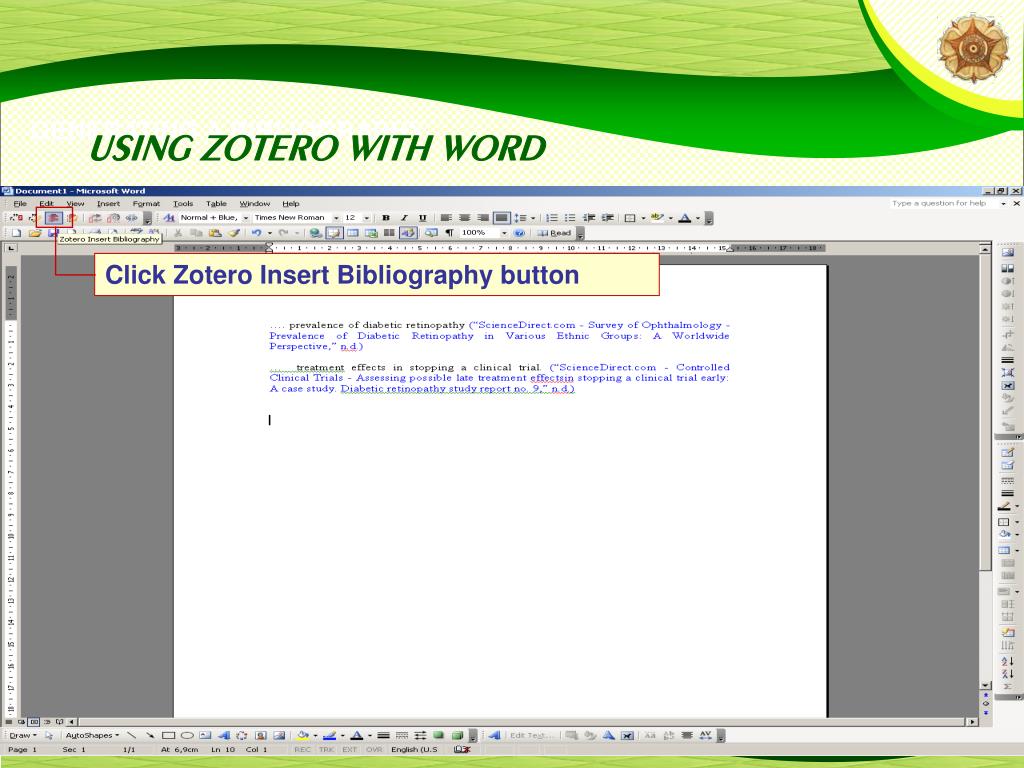This screenshot has width=1024, height=768.
Task: Open the Draw menu dropdown
Action: point(23,735)
